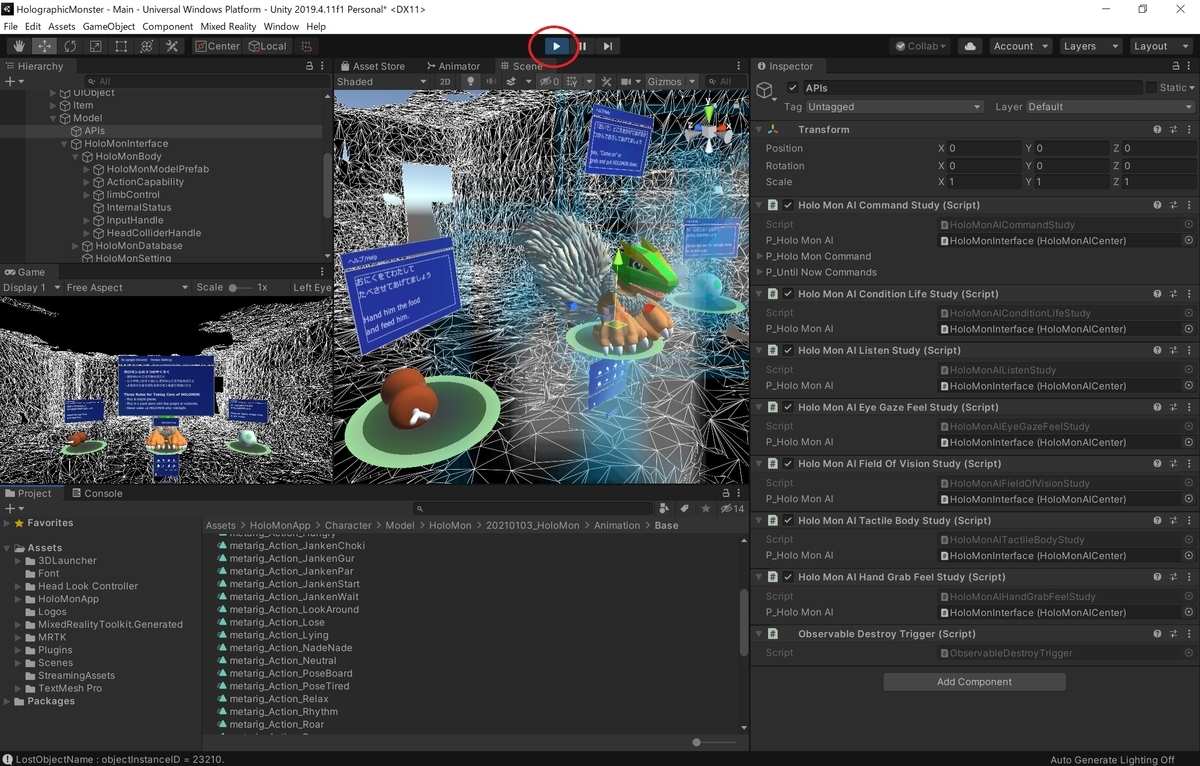
Task: Click the Add Component button
Action: point(974,682)
